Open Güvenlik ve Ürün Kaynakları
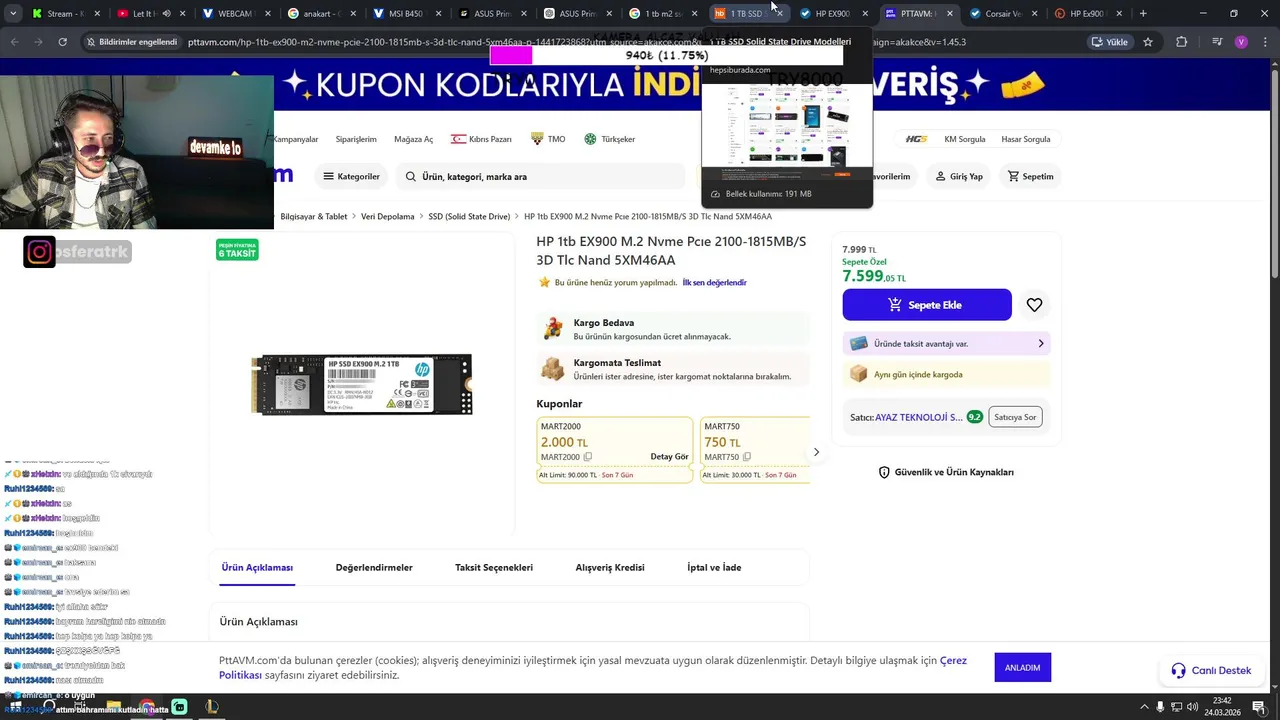Screen dimensions: 1280x720 [x=946, y=472]
